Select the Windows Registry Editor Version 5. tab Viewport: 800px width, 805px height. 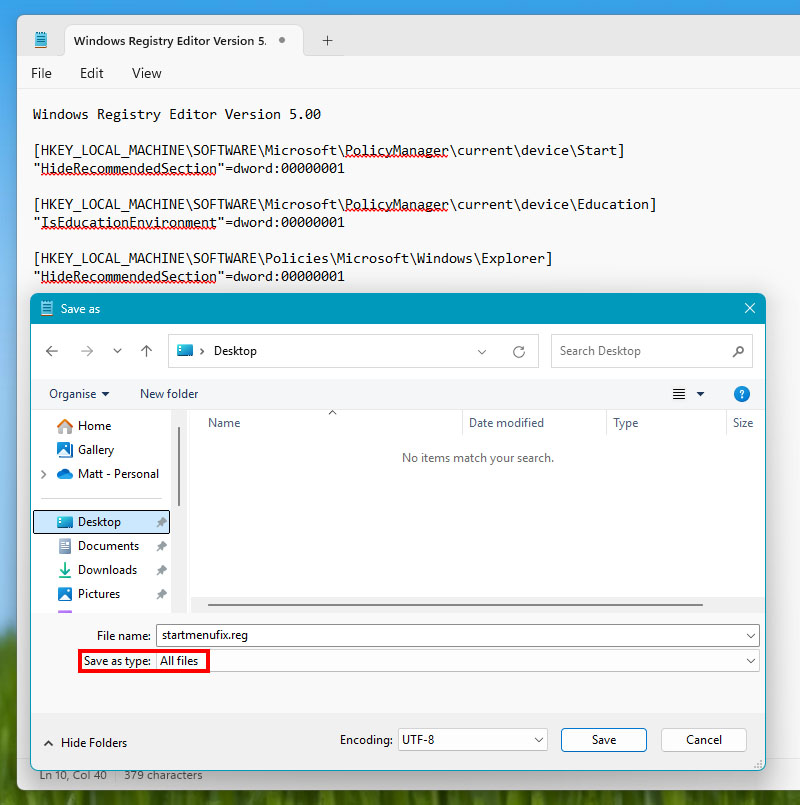[184, 41]
